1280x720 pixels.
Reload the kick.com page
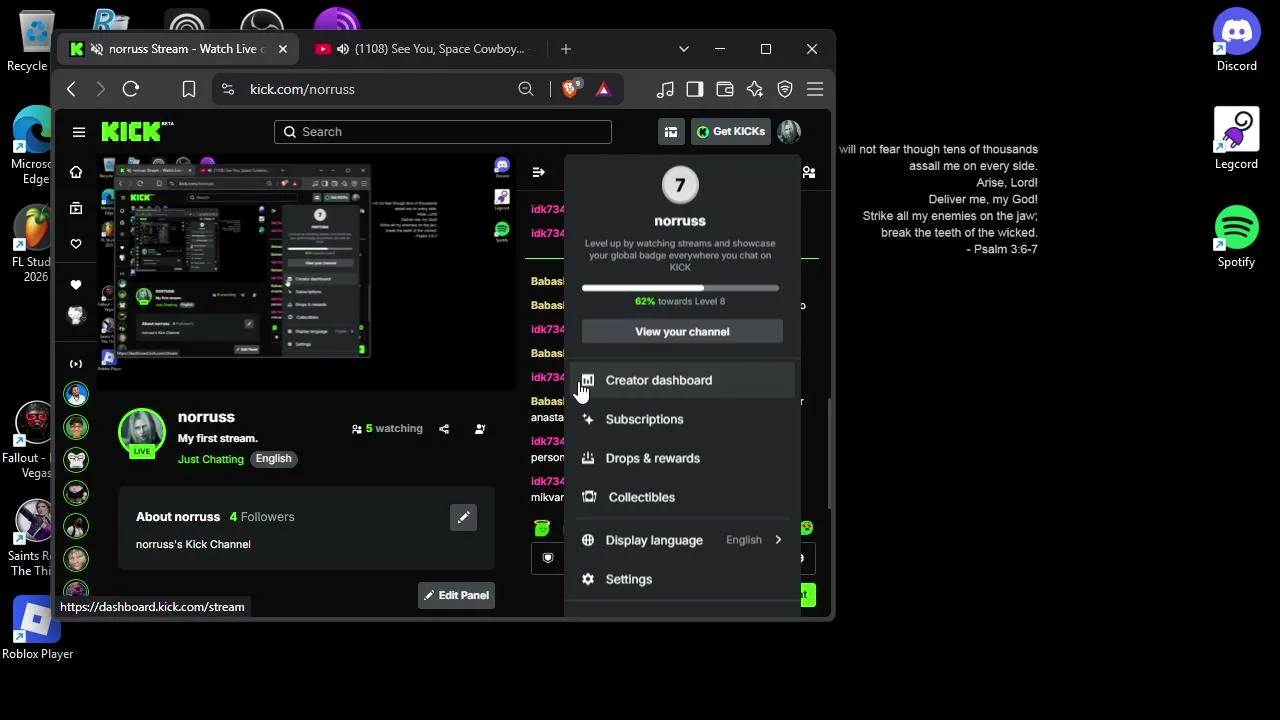(x=130, y=89)
